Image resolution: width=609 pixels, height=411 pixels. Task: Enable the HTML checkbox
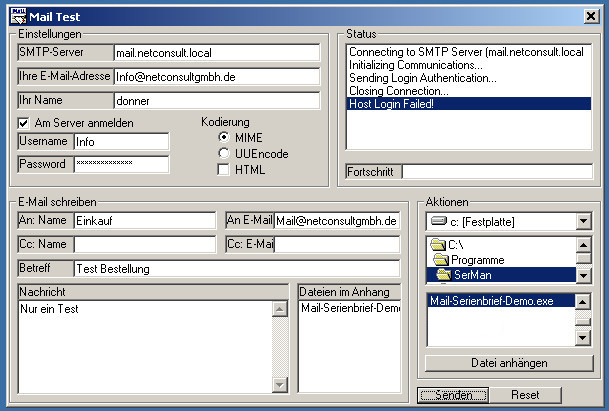tap(223, 170)
